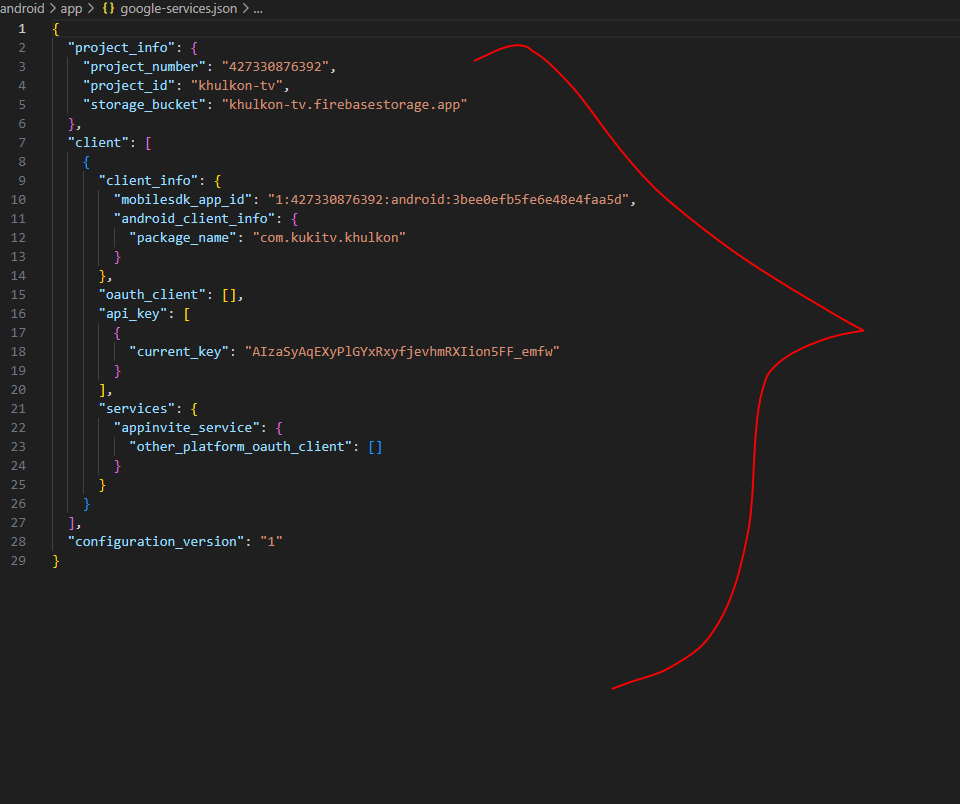Click the breadcrumb ellipsis after google-services.json
960x804 pixels.
(x=258, y=9)
